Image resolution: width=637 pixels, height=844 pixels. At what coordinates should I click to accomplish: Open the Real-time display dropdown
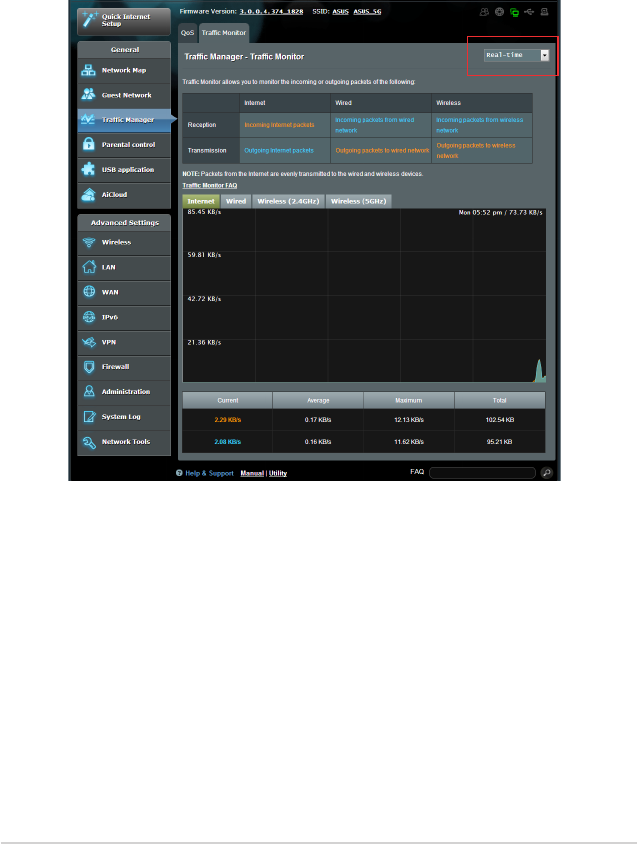coord(516,55)
